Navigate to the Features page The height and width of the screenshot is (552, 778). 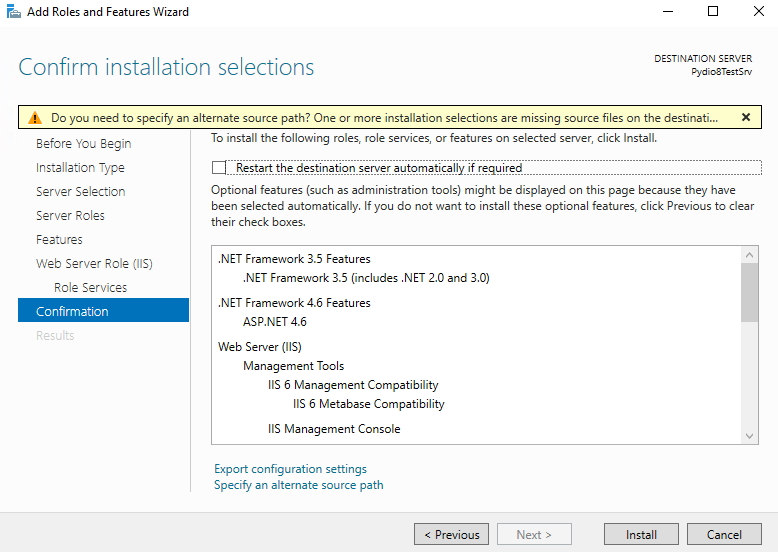(x=59, y=240)
